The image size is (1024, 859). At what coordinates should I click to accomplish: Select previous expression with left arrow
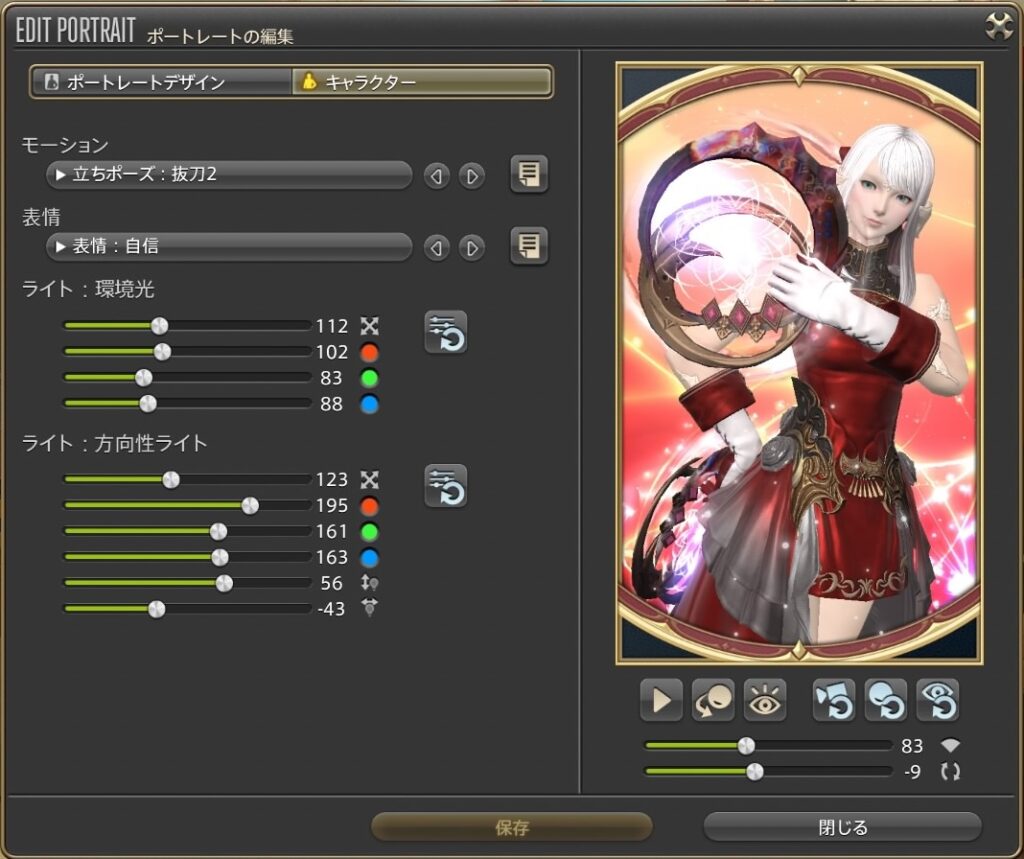tap(436, 246)
